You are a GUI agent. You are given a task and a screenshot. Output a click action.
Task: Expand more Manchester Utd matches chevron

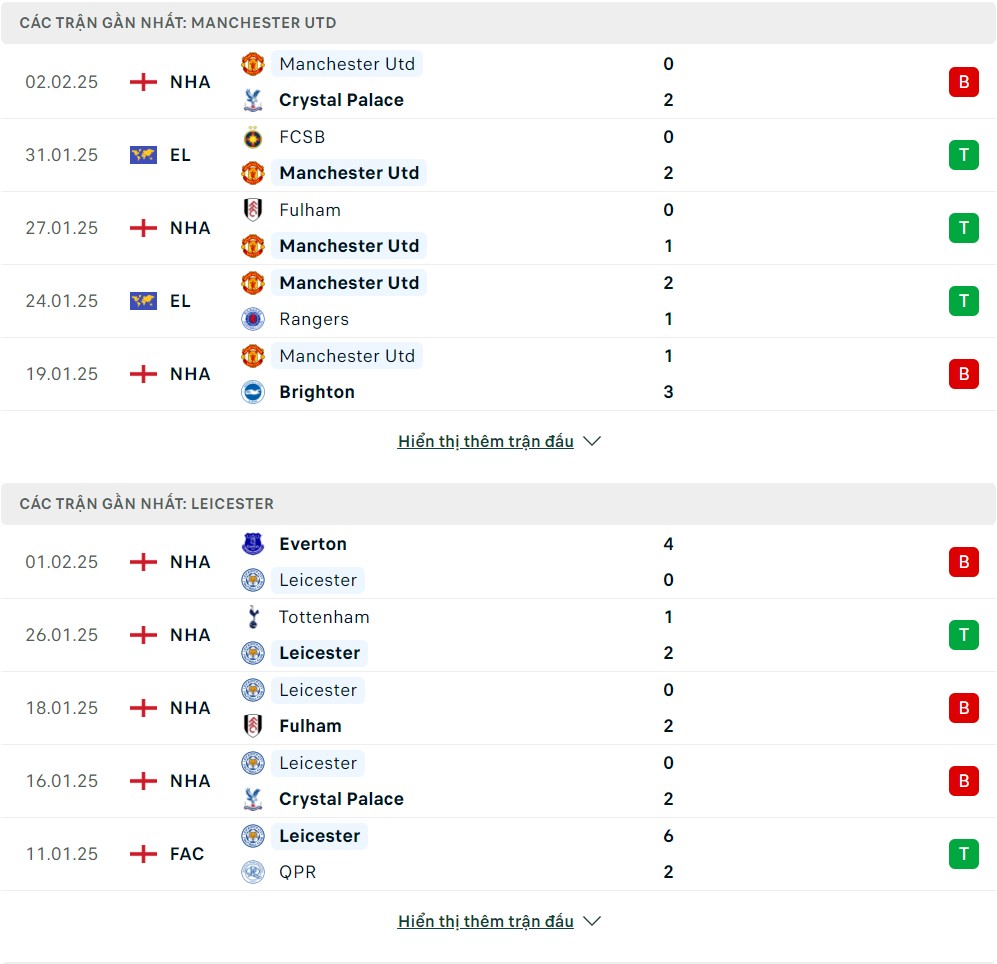pos(591,441)
